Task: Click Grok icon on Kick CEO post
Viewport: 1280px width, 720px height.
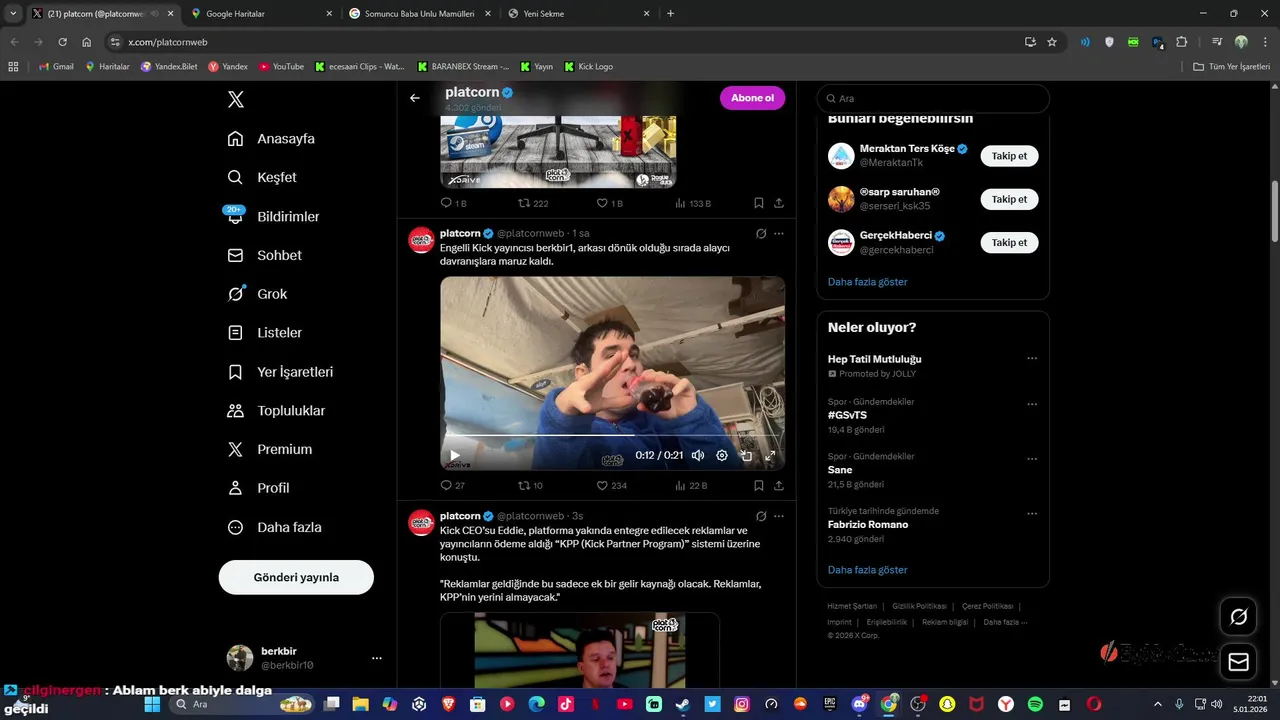Action: point(761,516)
